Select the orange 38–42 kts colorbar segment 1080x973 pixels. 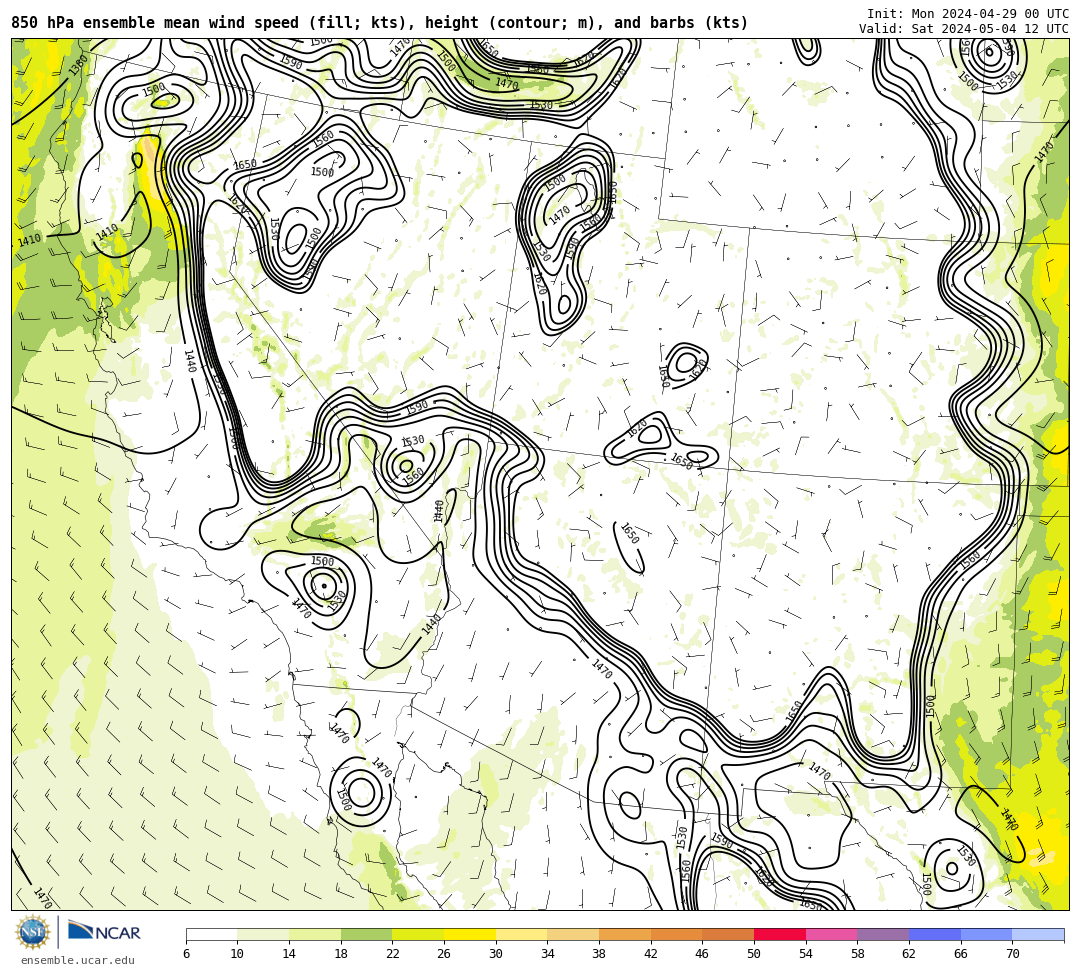(x=625, y=934)
